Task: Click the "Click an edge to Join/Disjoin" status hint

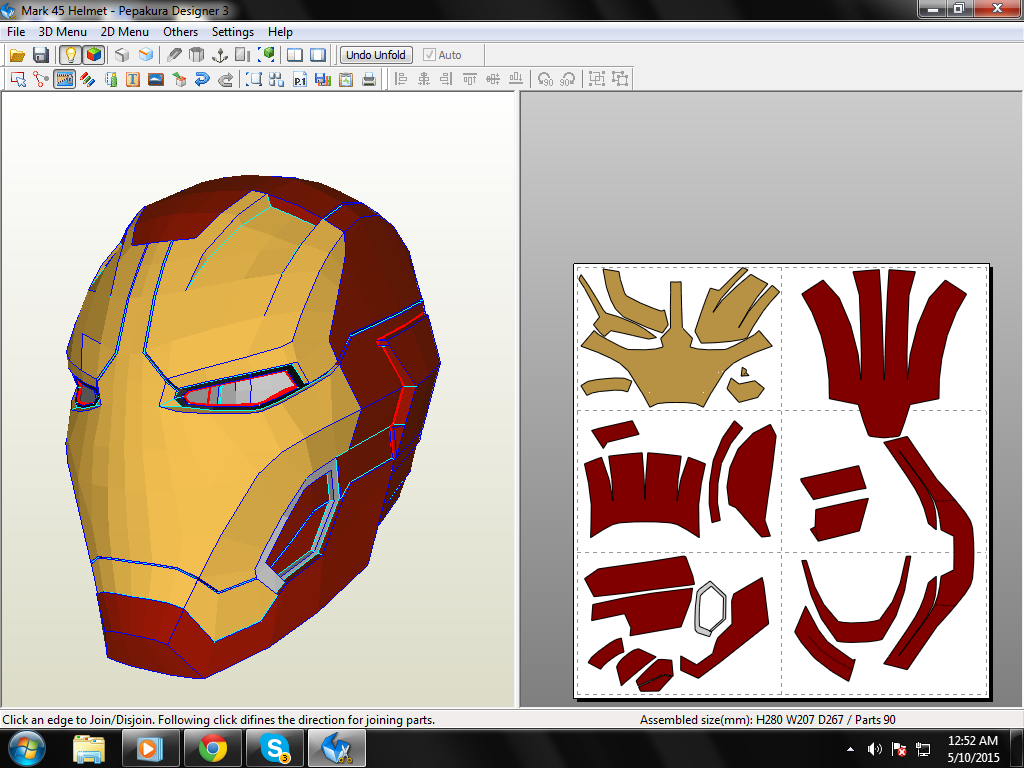Action: click(x=218, y=720)
